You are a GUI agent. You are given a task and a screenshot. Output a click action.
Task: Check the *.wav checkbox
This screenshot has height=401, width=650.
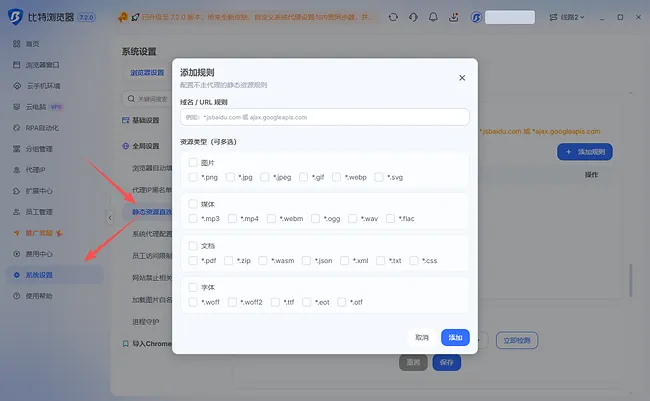352,219
